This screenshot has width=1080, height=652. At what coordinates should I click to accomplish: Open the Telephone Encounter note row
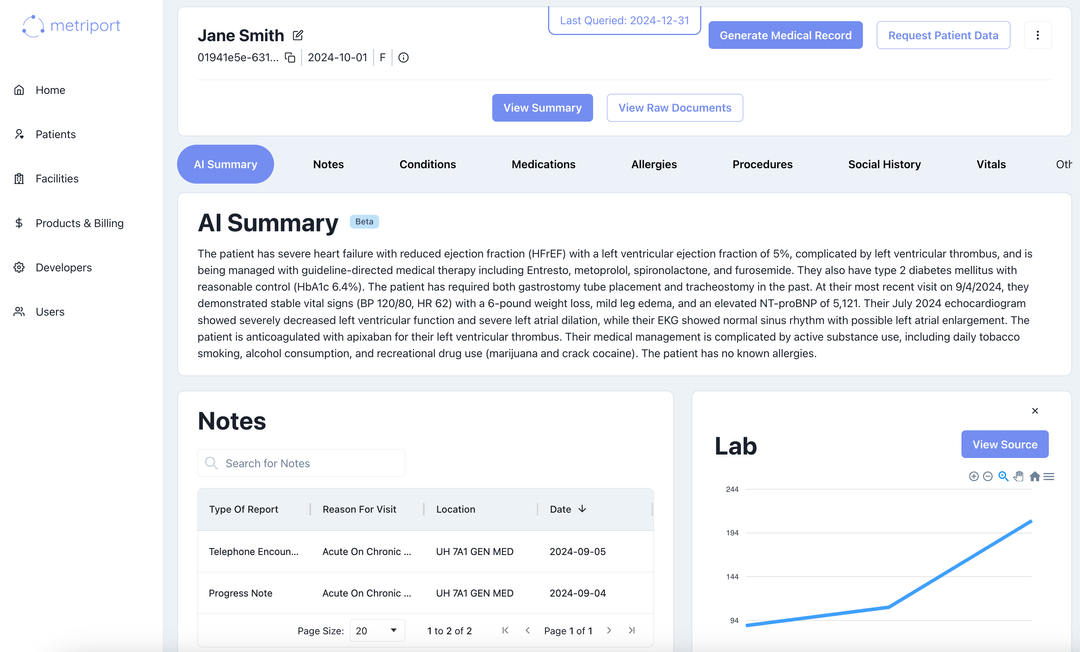coord(426,551)
